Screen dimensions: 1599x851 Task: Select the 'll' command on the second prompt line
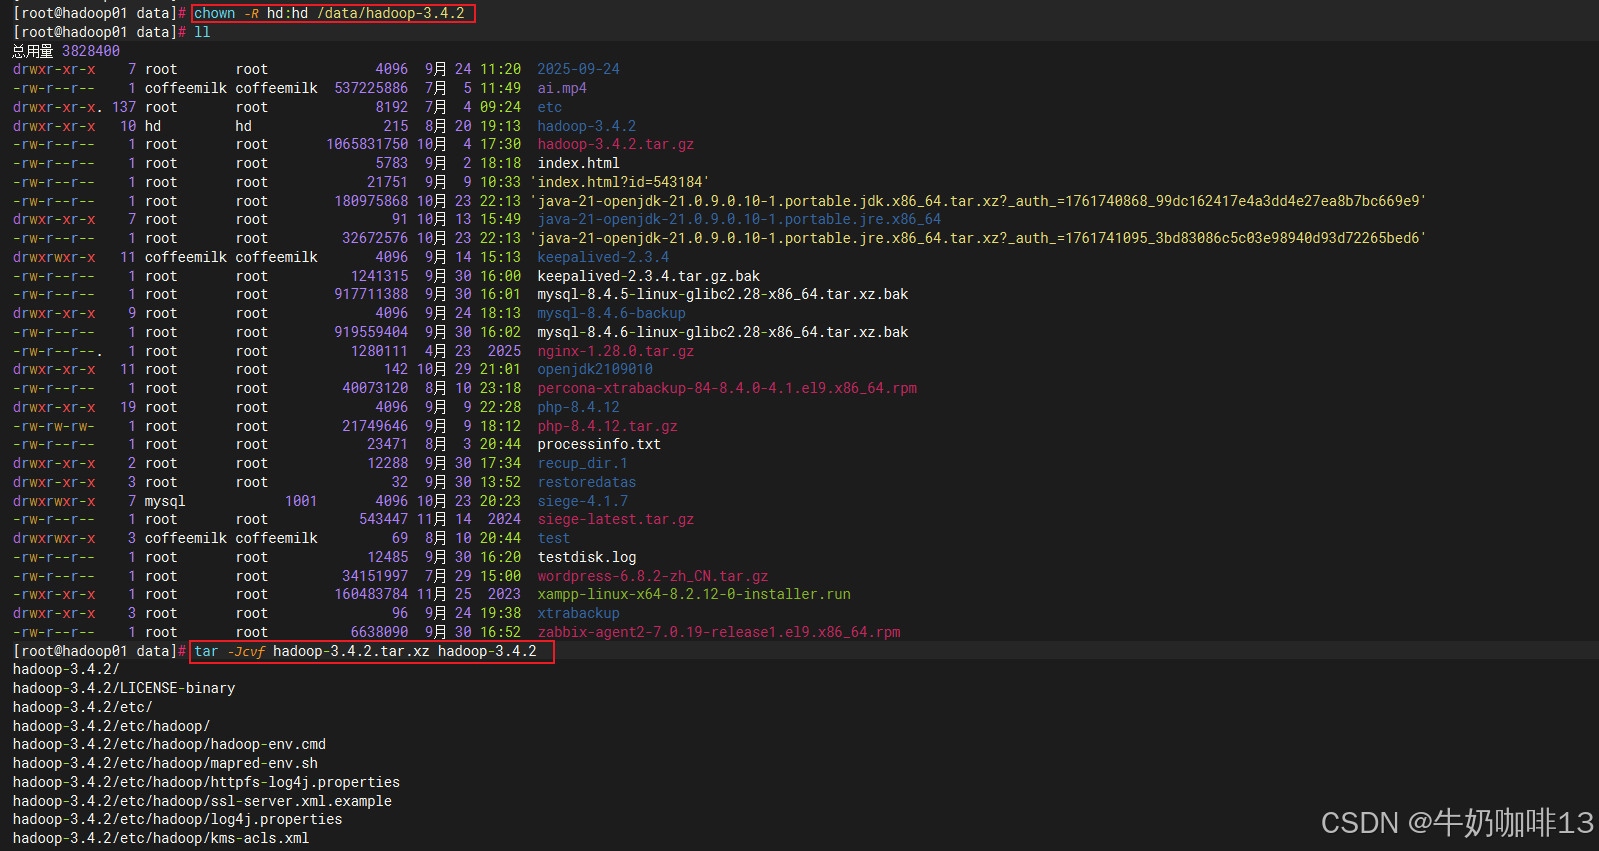(x=202, y=32)
